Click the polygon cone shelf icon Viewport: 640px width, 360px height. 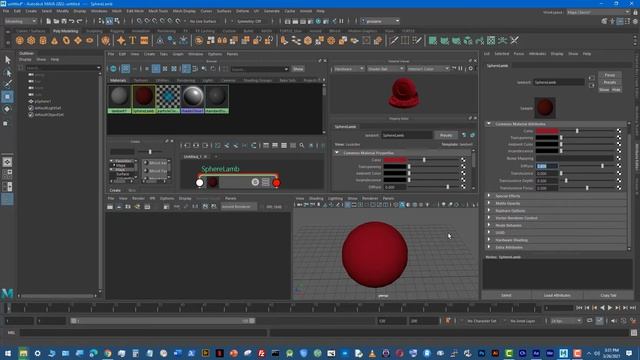click(x=54, y=40)
